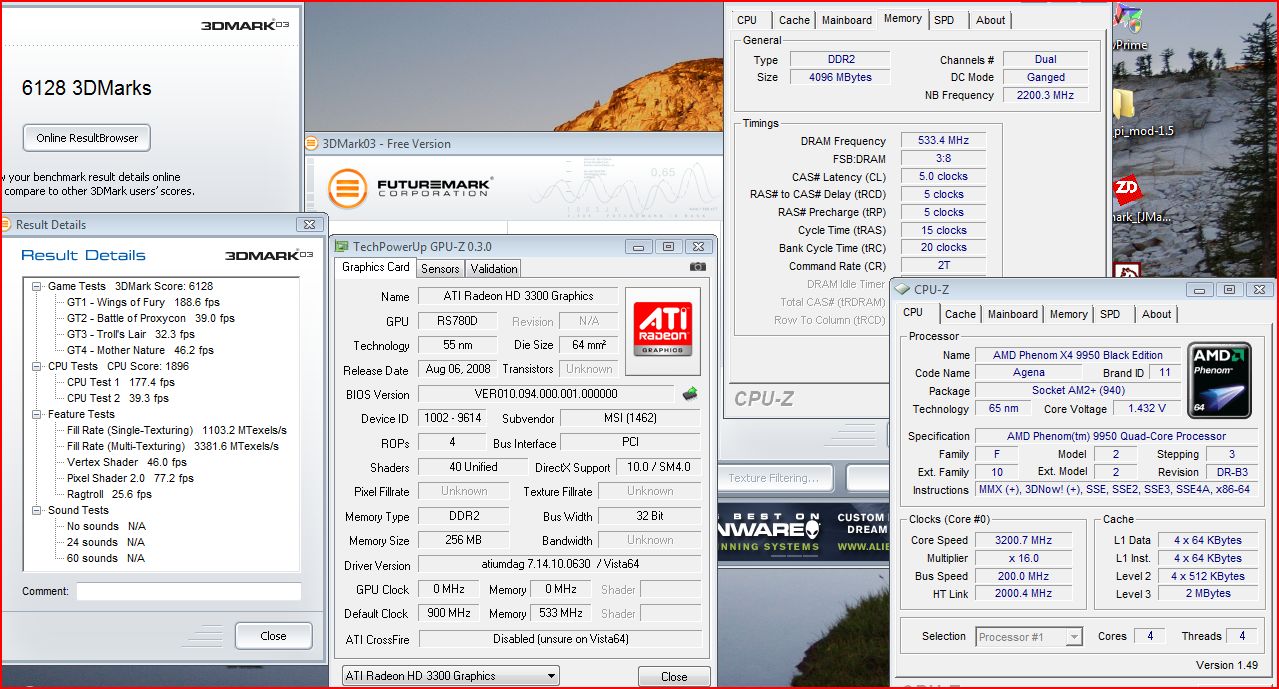
Task: Select the 60 sounds row
Action: coord(106,558)
